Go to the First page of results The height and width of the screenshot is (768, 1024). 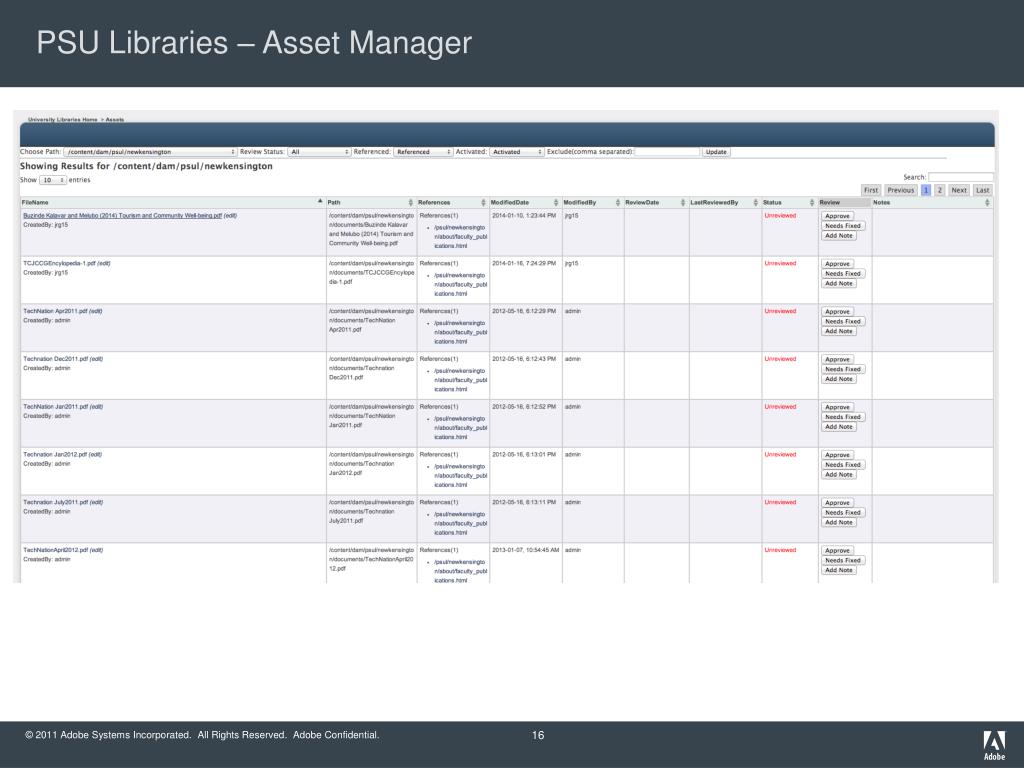[871, 190]
